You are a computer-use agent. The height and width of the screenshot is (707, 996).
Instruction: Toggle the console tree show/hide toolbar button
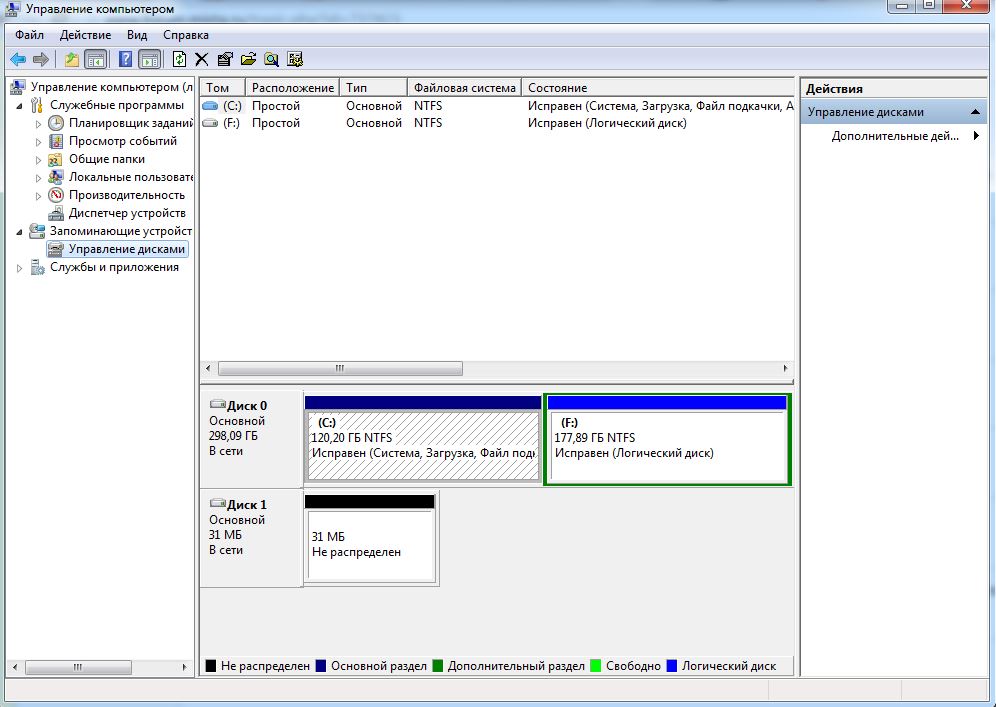(96, 60)
